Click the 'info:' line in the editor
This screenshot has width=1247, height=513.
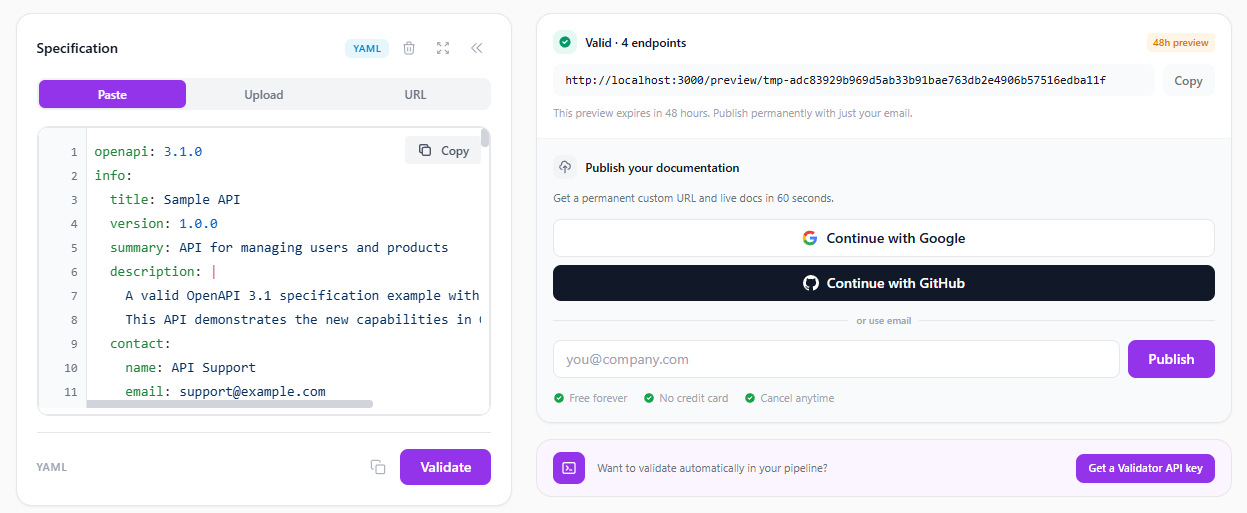113,176
